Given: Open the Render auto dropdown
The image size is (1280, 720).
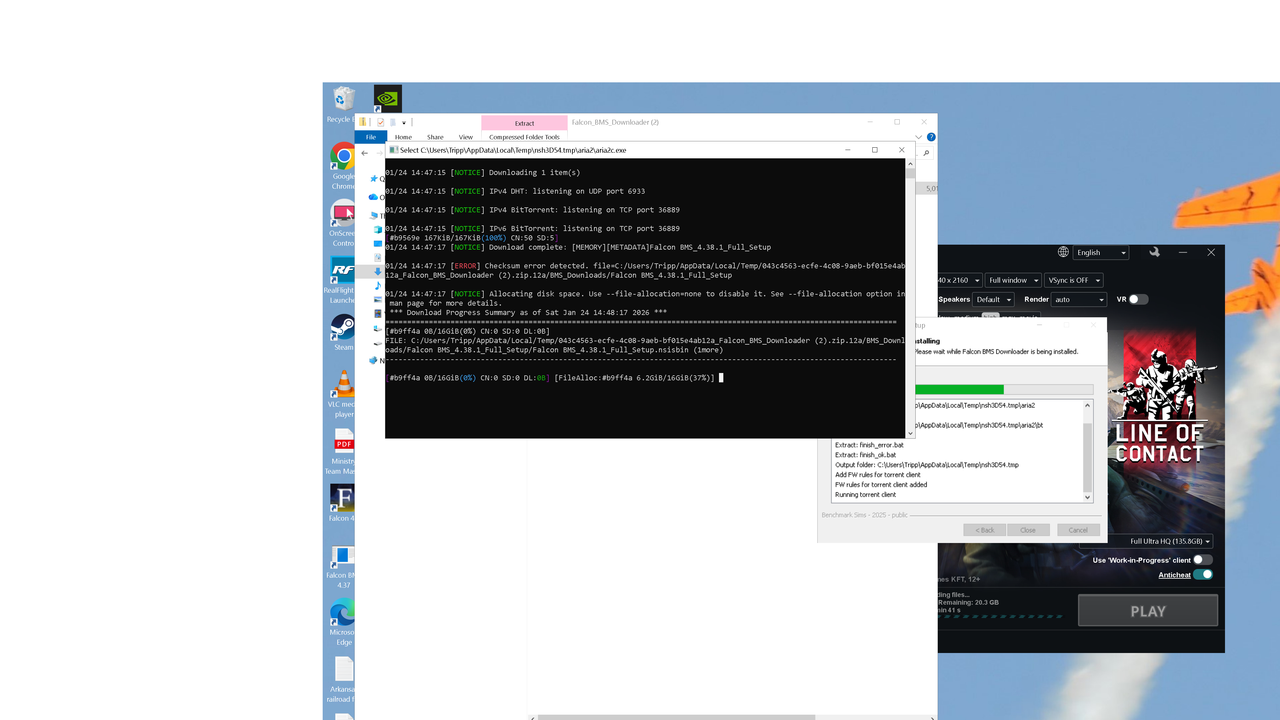Looking at the screenshot, I should tap(1079, 299).
